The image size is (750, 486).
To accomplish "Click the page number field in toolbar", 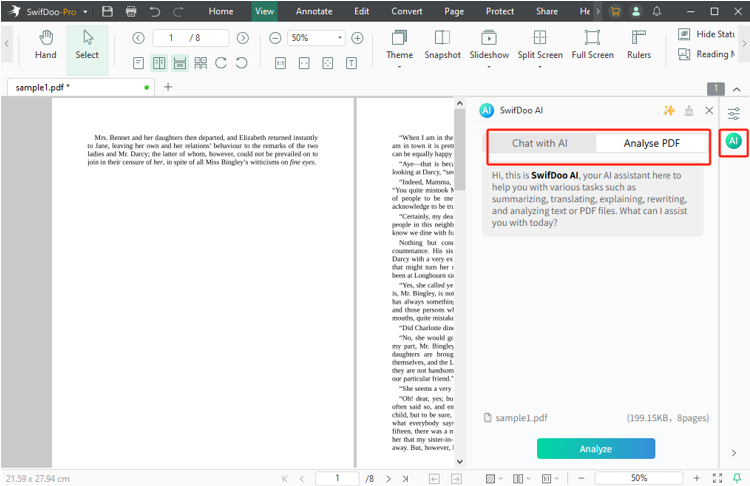I will [x=191, y=38].
